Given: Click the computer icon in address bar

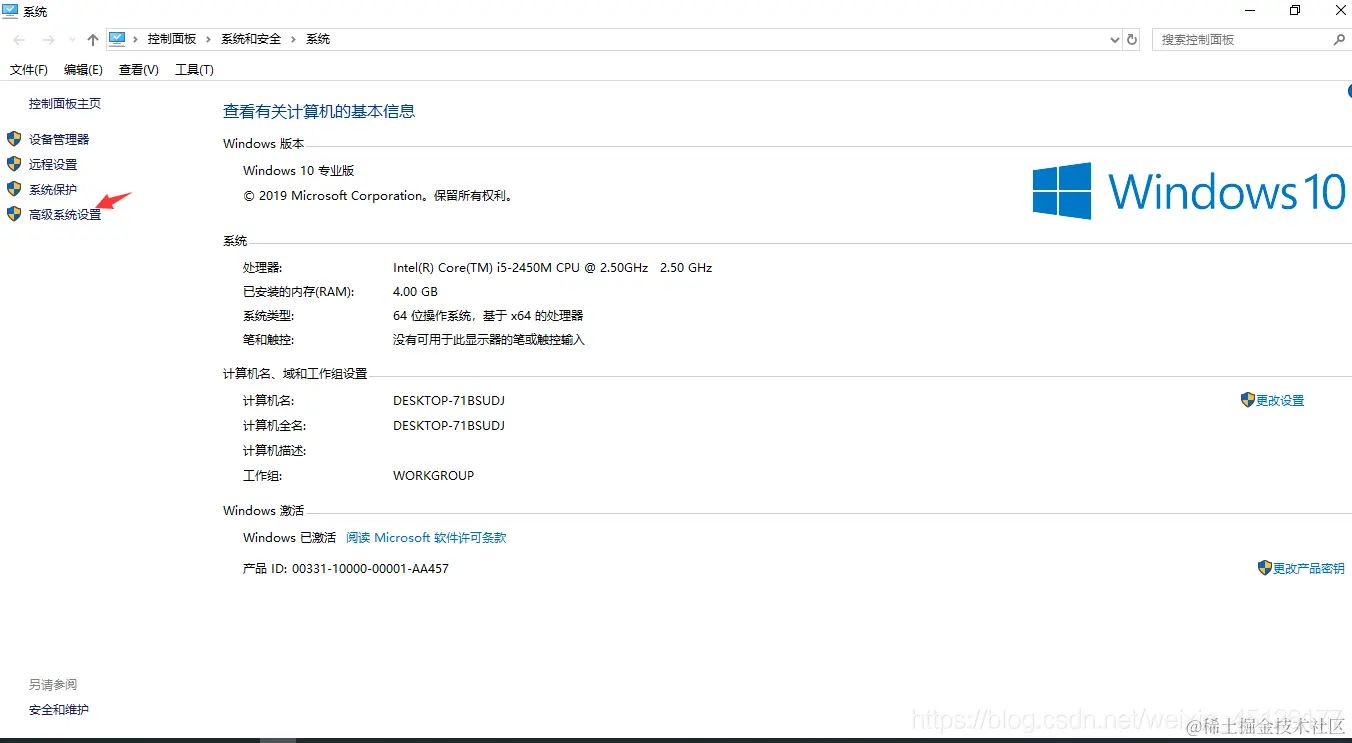Looking at the screenshot, I should click(x=117, y=39).
